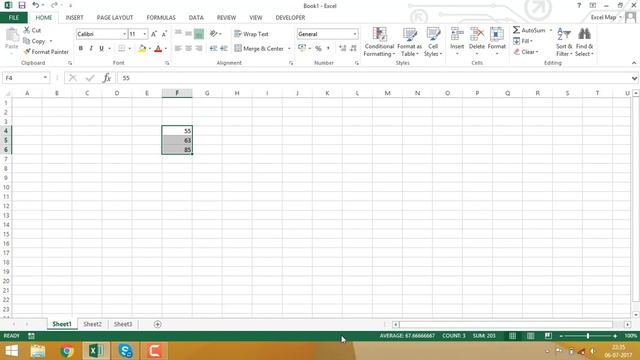Decrease decimal places
This screenshot has height=360, width=640.
point(353,48)
